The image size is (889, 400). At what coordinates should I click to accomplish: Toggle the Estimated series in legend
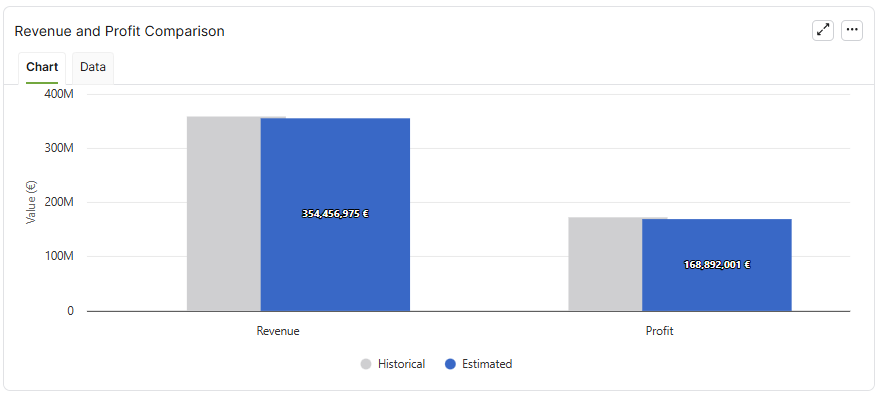(x=479, y=364)
